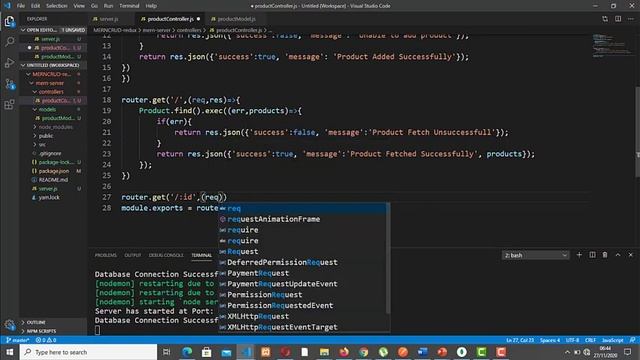Open the Manage gear settings icon
Viewport: 640px width, 360px height.
click(x=9, y=325)
